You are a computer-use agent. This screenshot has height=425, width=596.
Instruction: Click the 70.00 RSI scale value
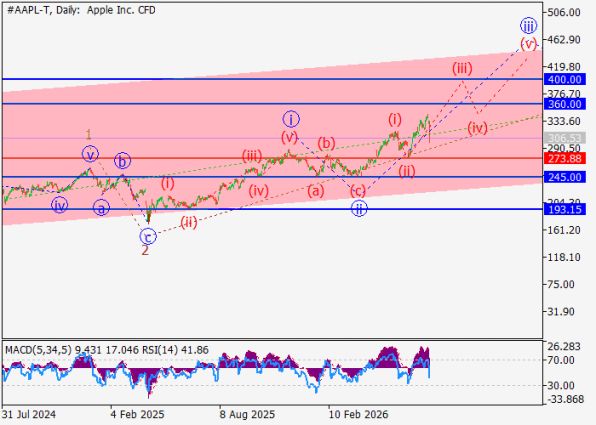click(x=561, y=360)
